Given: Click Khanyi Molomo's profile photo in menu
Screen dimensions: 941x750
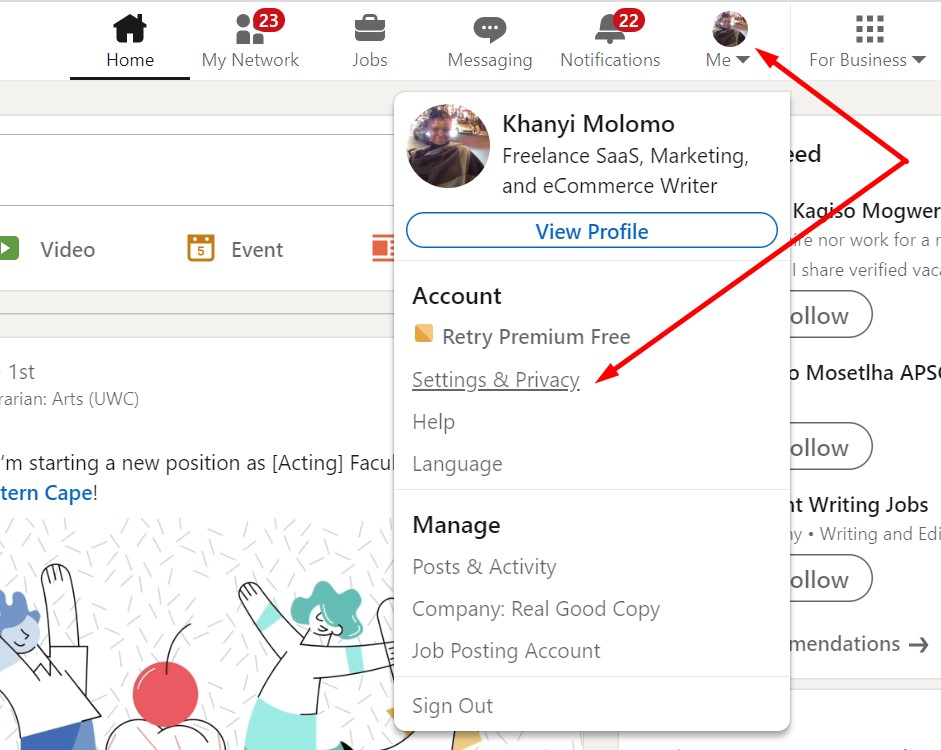Looking at the screenshot, I should [448, 147].
